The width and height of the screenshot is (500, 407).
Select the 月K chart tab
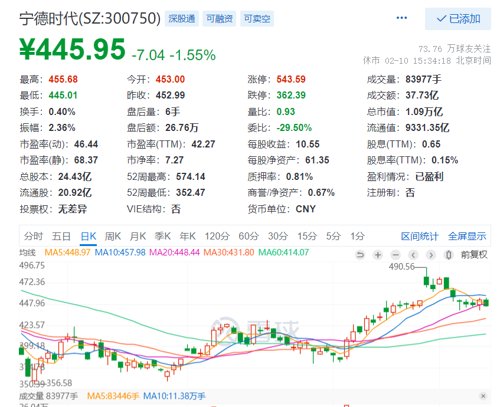coord(138,236)
